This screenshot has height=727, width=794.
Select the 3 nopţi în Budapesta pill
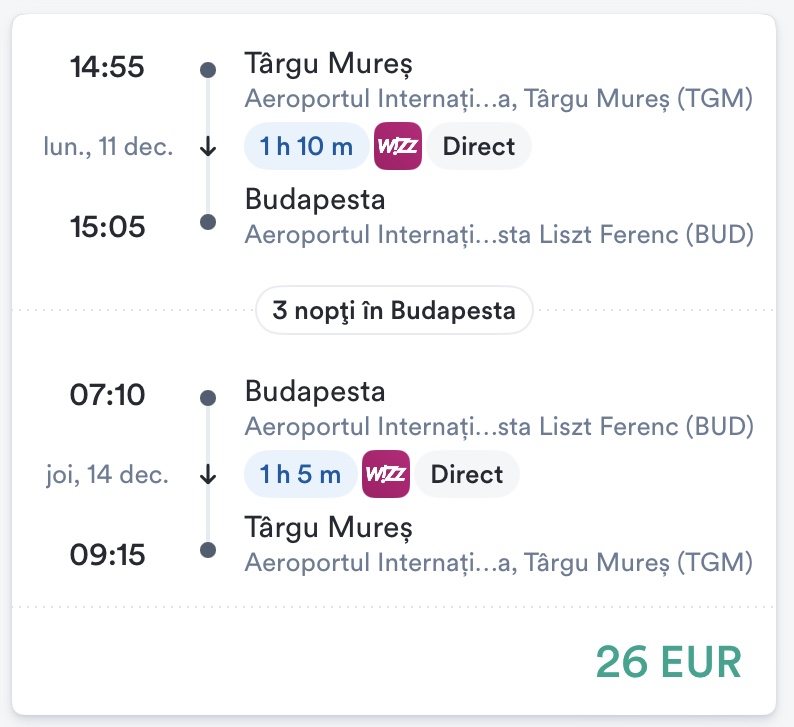click(x=394, y=311)
